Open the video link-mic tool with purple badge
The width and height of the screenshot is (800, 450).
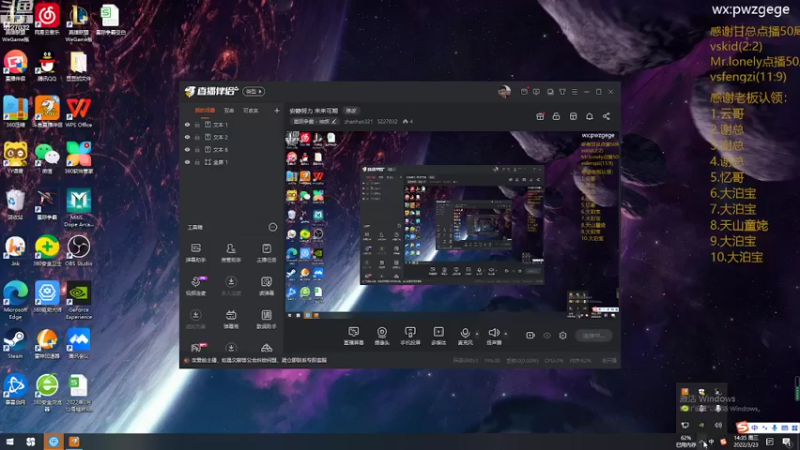coord(196,286)
